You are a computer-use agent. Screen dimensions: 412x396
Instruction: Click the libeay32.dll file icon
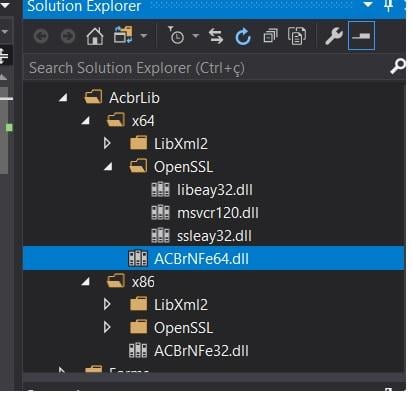(x=160, y=189)
